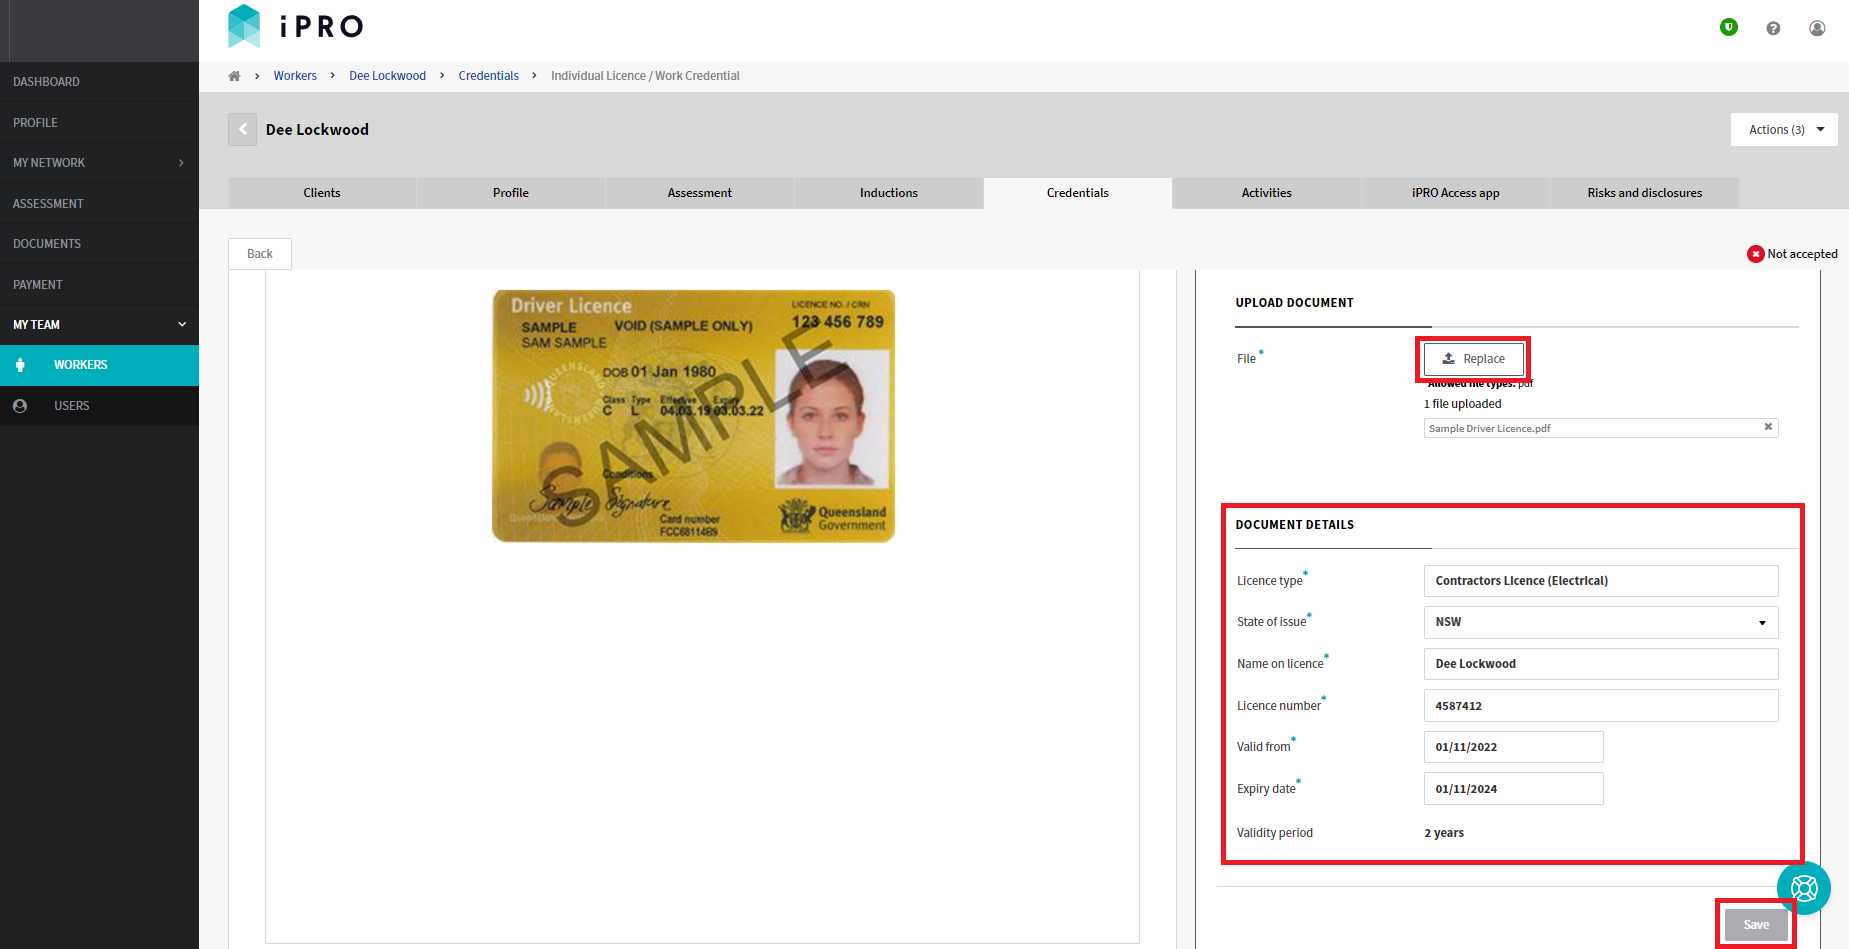1849x949 pixels.
Task: Open the user account icon
Action: pos(1817,28)
